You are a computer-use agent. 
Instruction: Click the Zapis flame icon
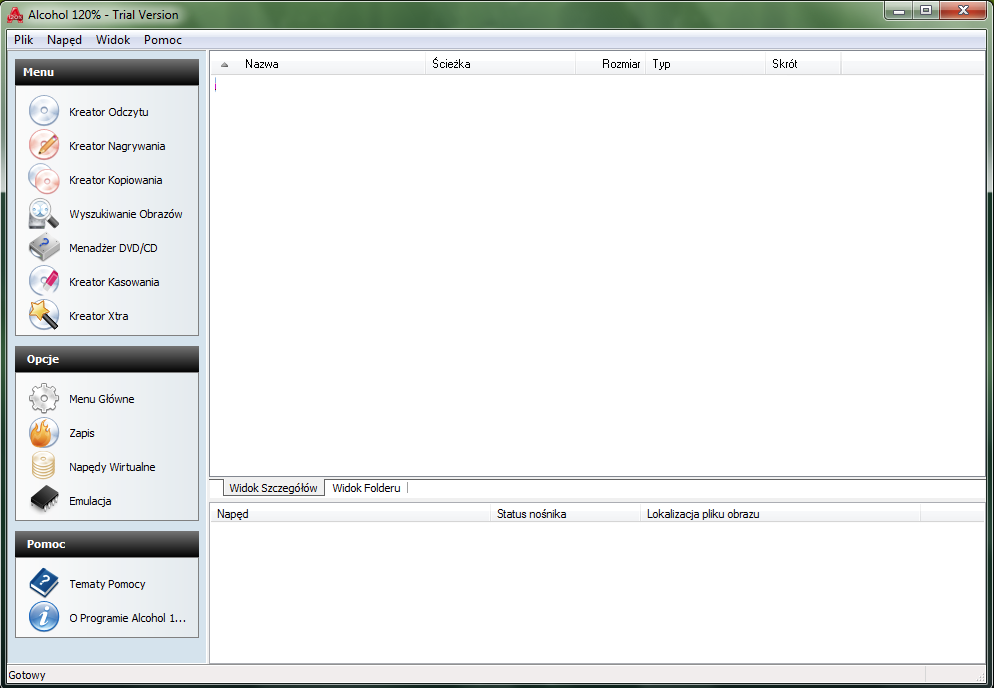(x=44, y=433)
